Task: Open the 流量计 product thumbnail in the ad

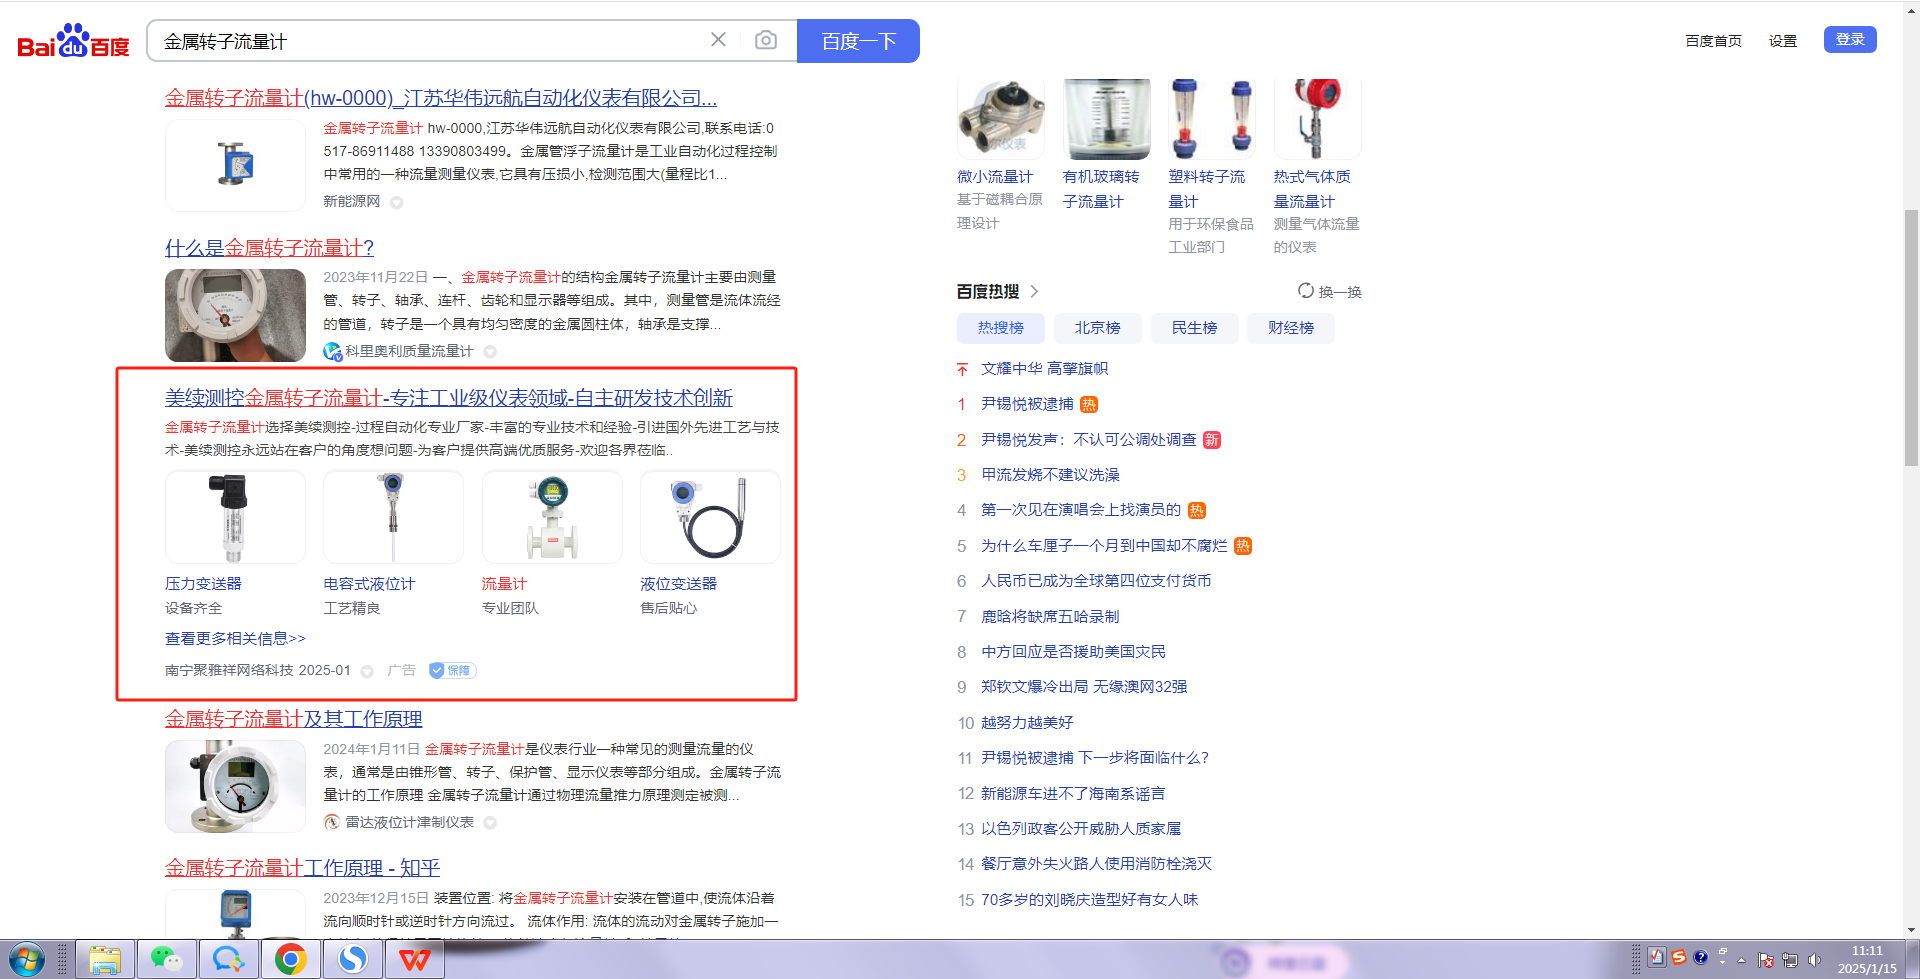Action: click(x=552, y=517)
